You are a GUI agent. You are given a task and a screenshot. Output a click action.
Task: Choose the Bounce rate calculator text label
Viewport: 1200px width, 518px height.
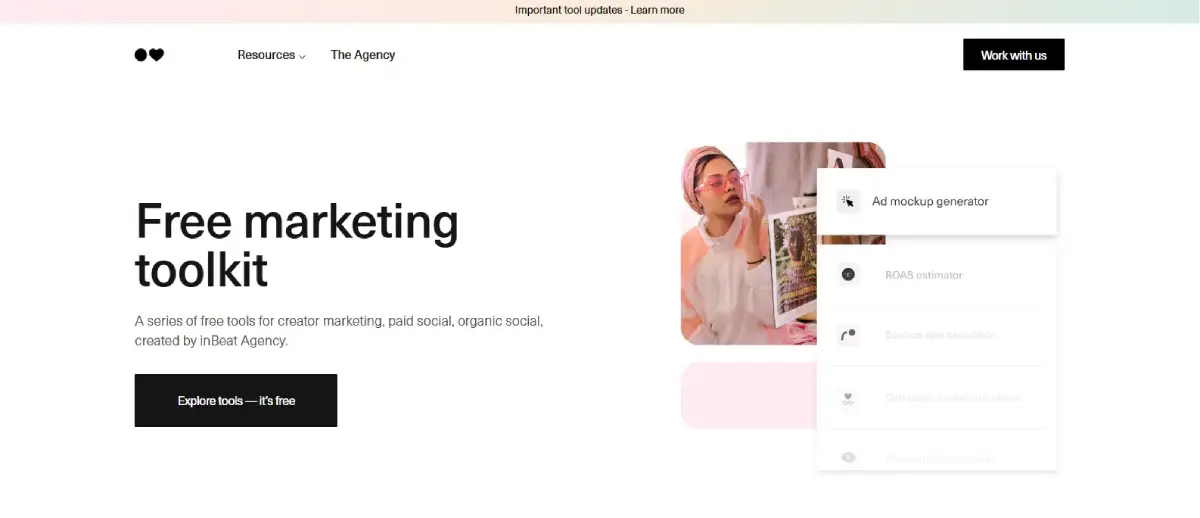940,335
